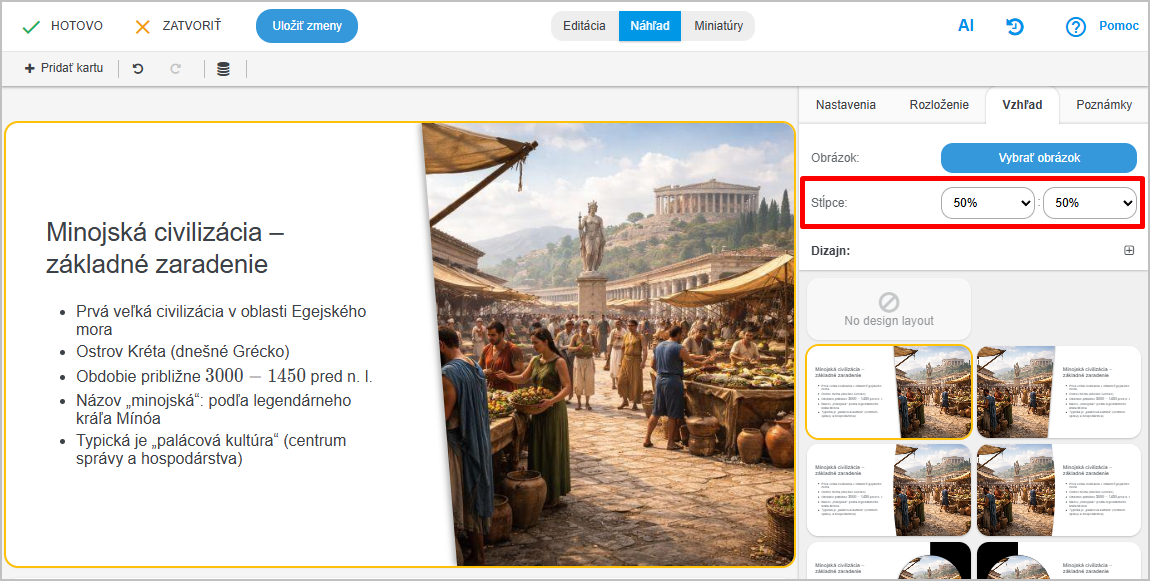Expand the Dizajn section plus icon
1150x581 pixels.
point(1129,251)
